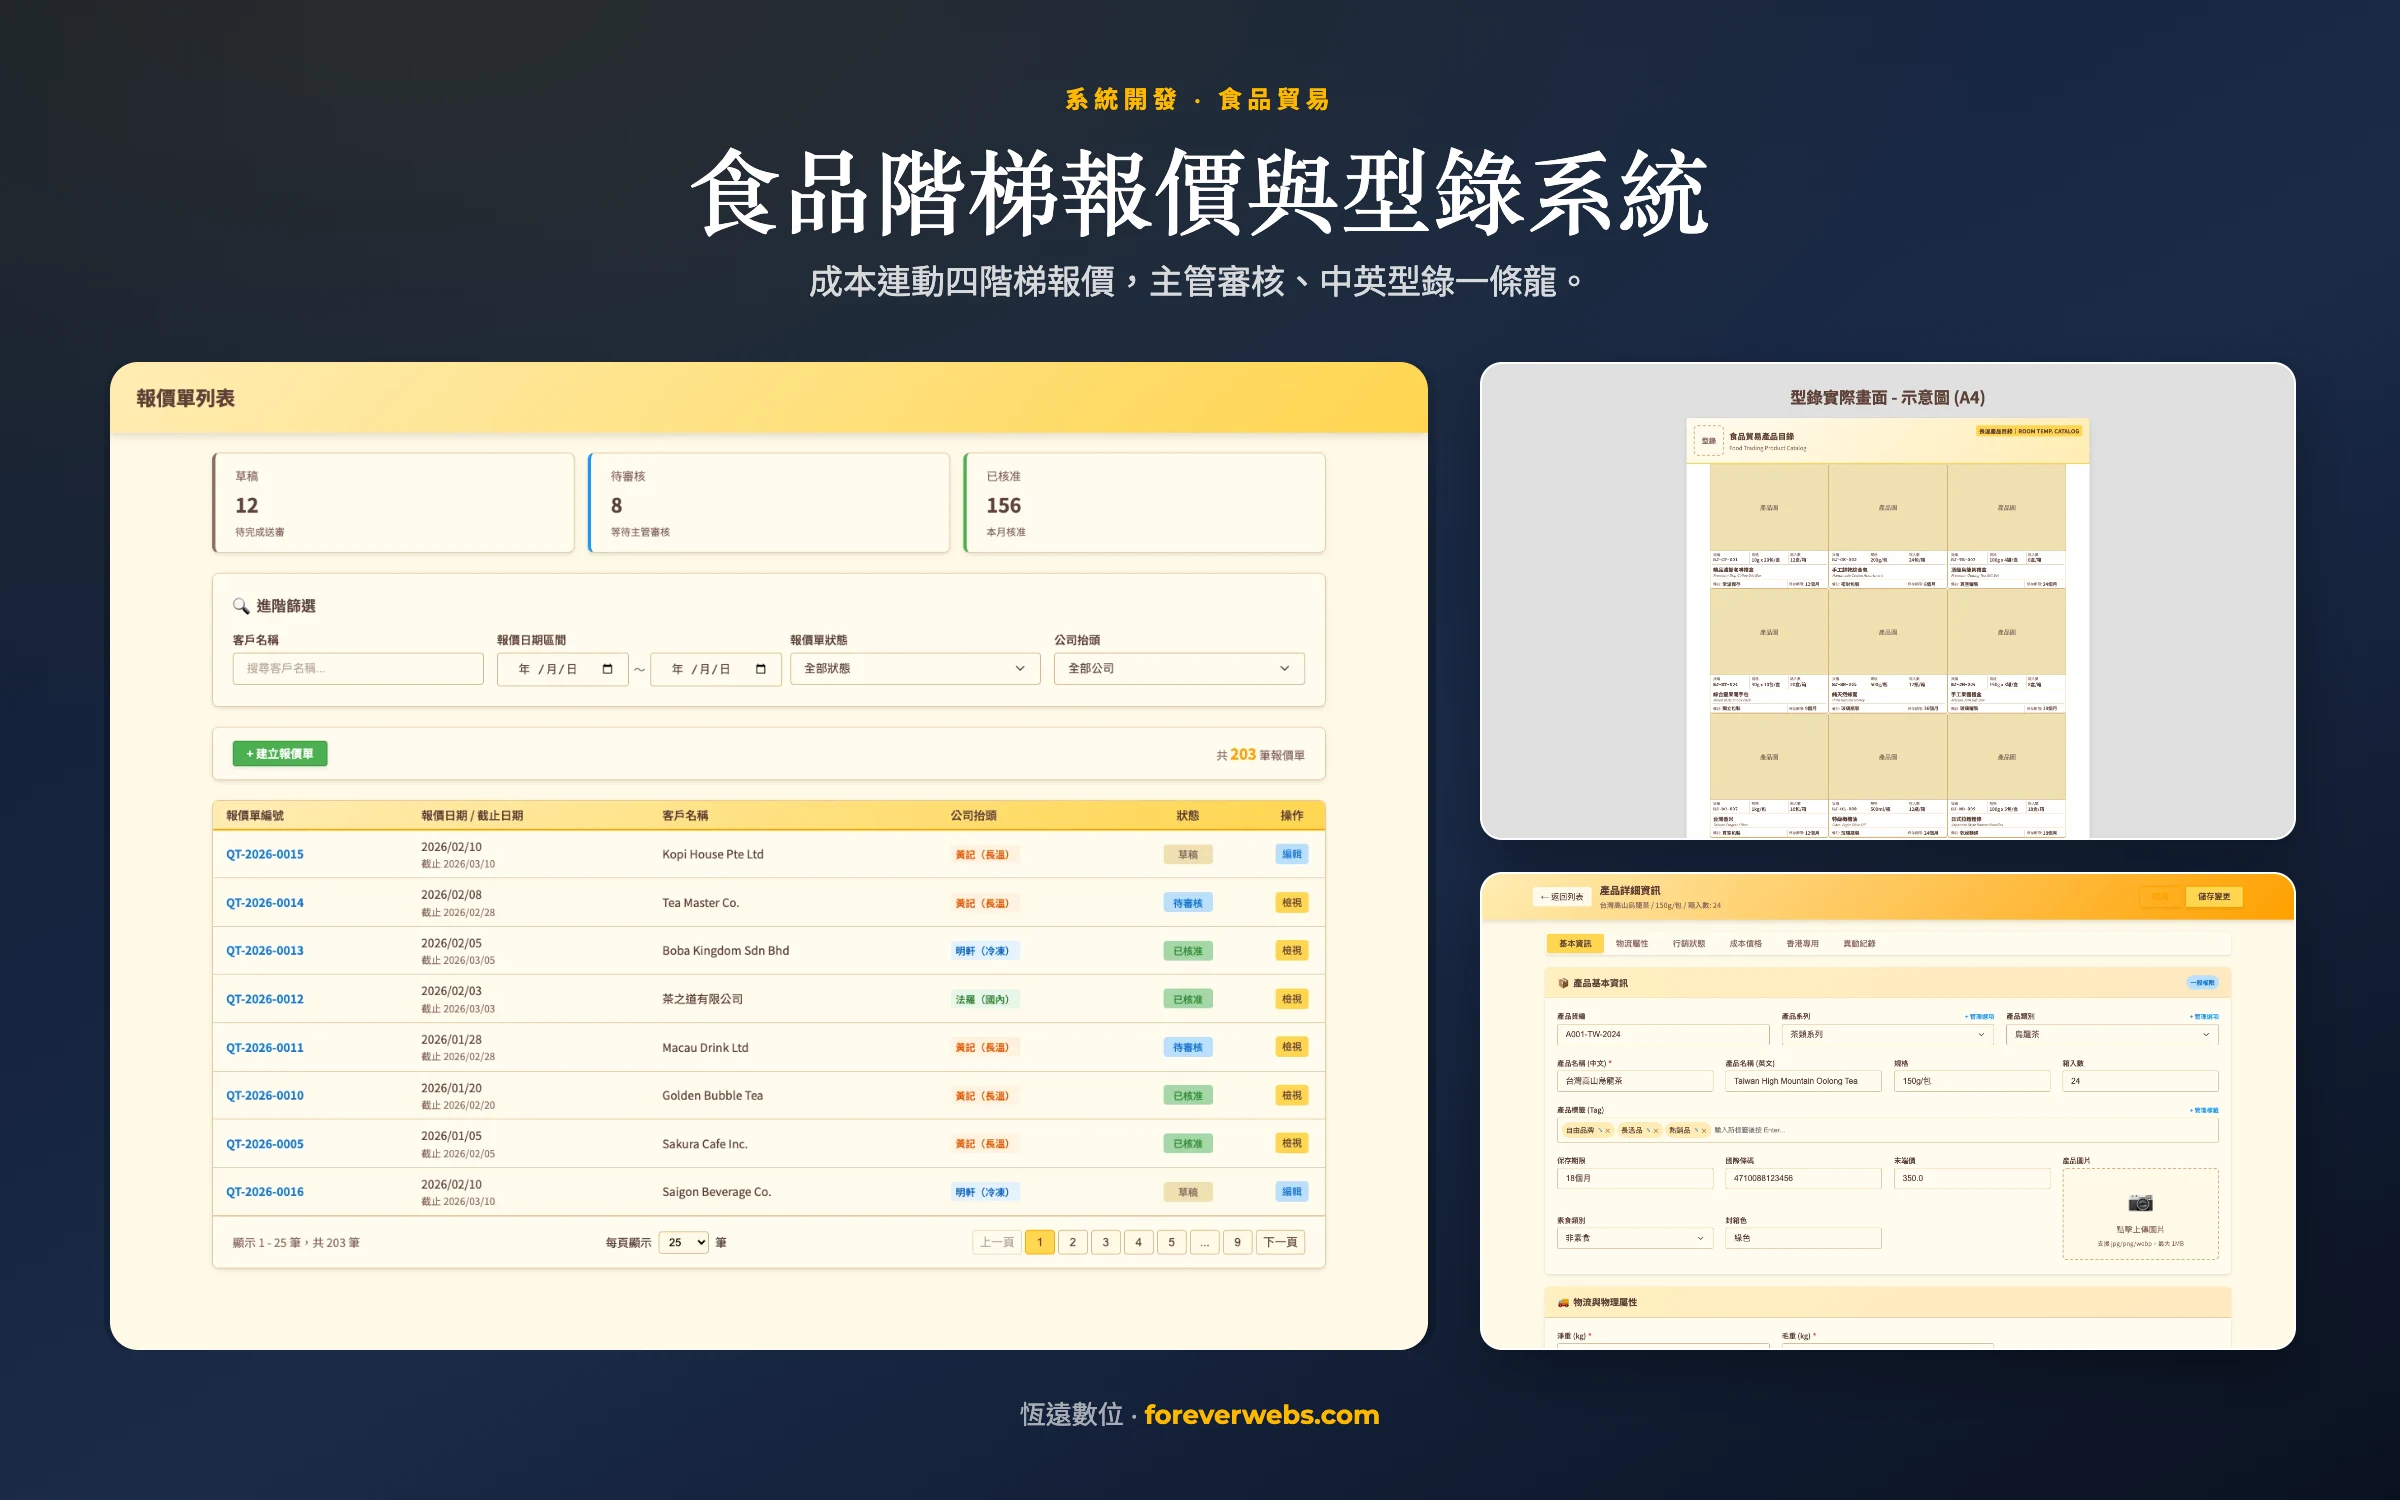Click 檢視 button for QT-2026-0005
The image size is (2400, 1500).
[x=1292, y=1143]
